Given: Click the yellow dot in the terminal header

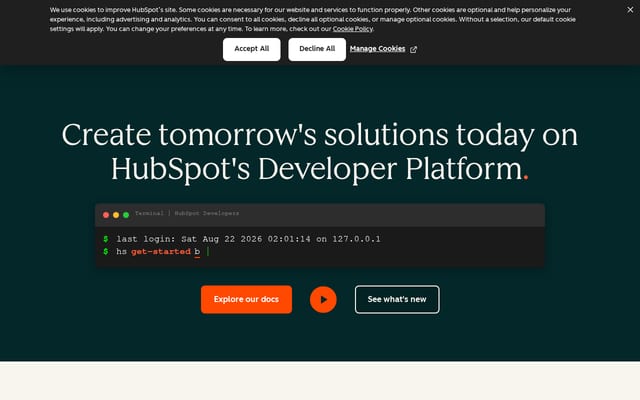Looking at the screenshot, I should 116,215.
